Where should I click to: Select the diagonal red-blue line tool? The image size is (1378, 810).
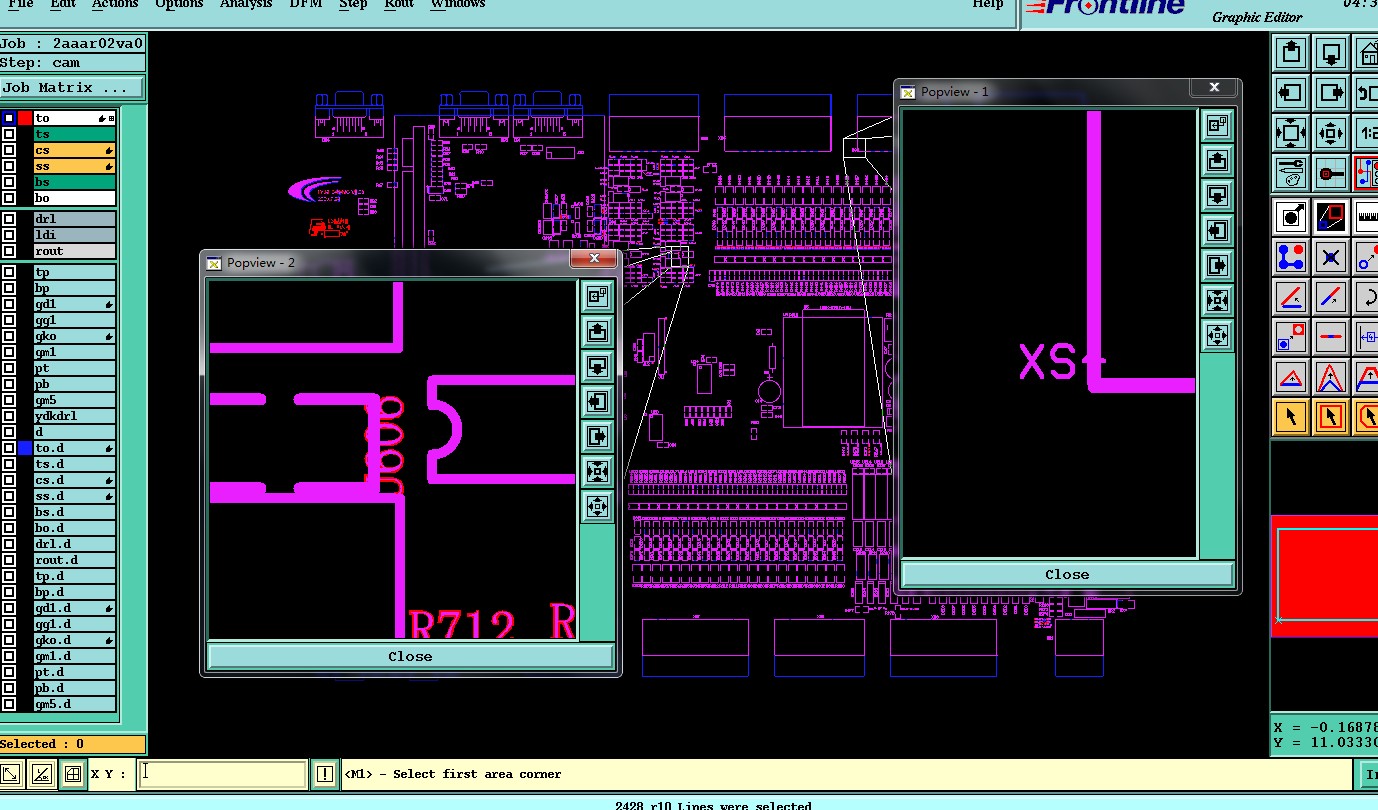point(1330,297)
